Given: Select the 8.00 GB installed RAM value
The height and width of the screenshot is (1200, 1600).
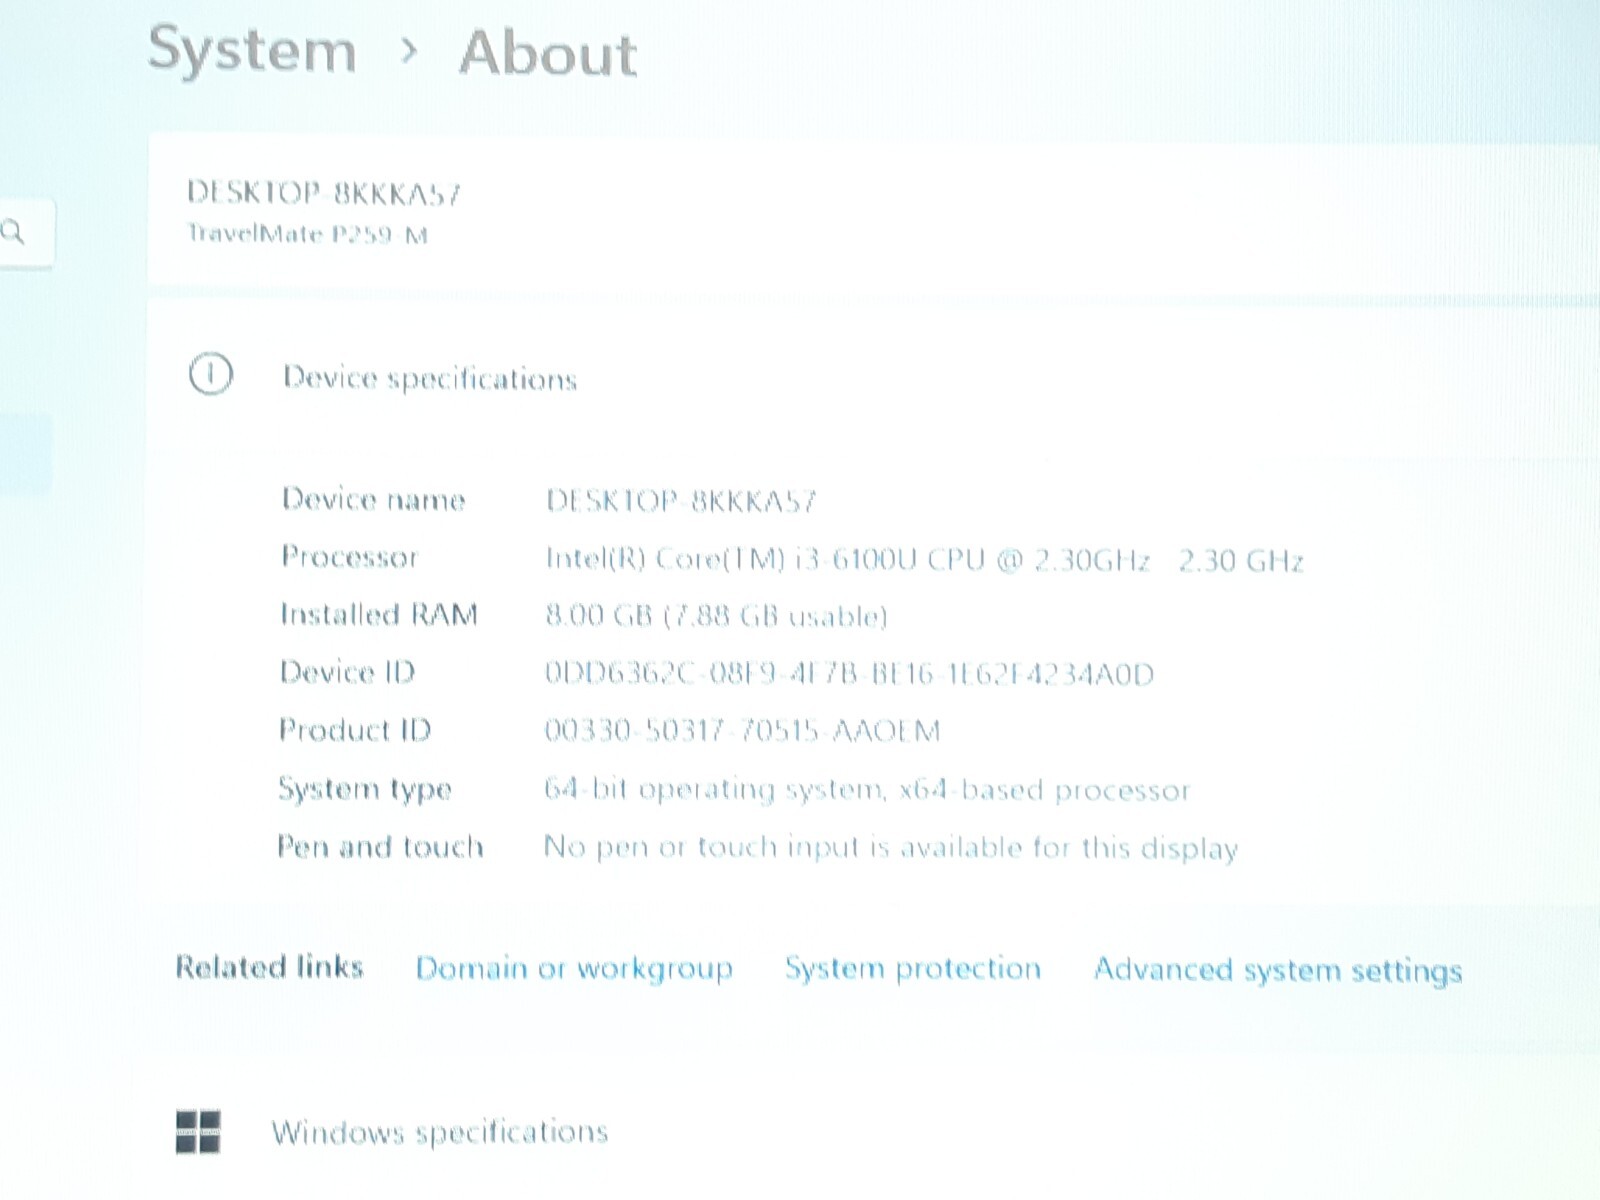Looking at the screenshot, I should pyautogui.click(x=716, y=615).
